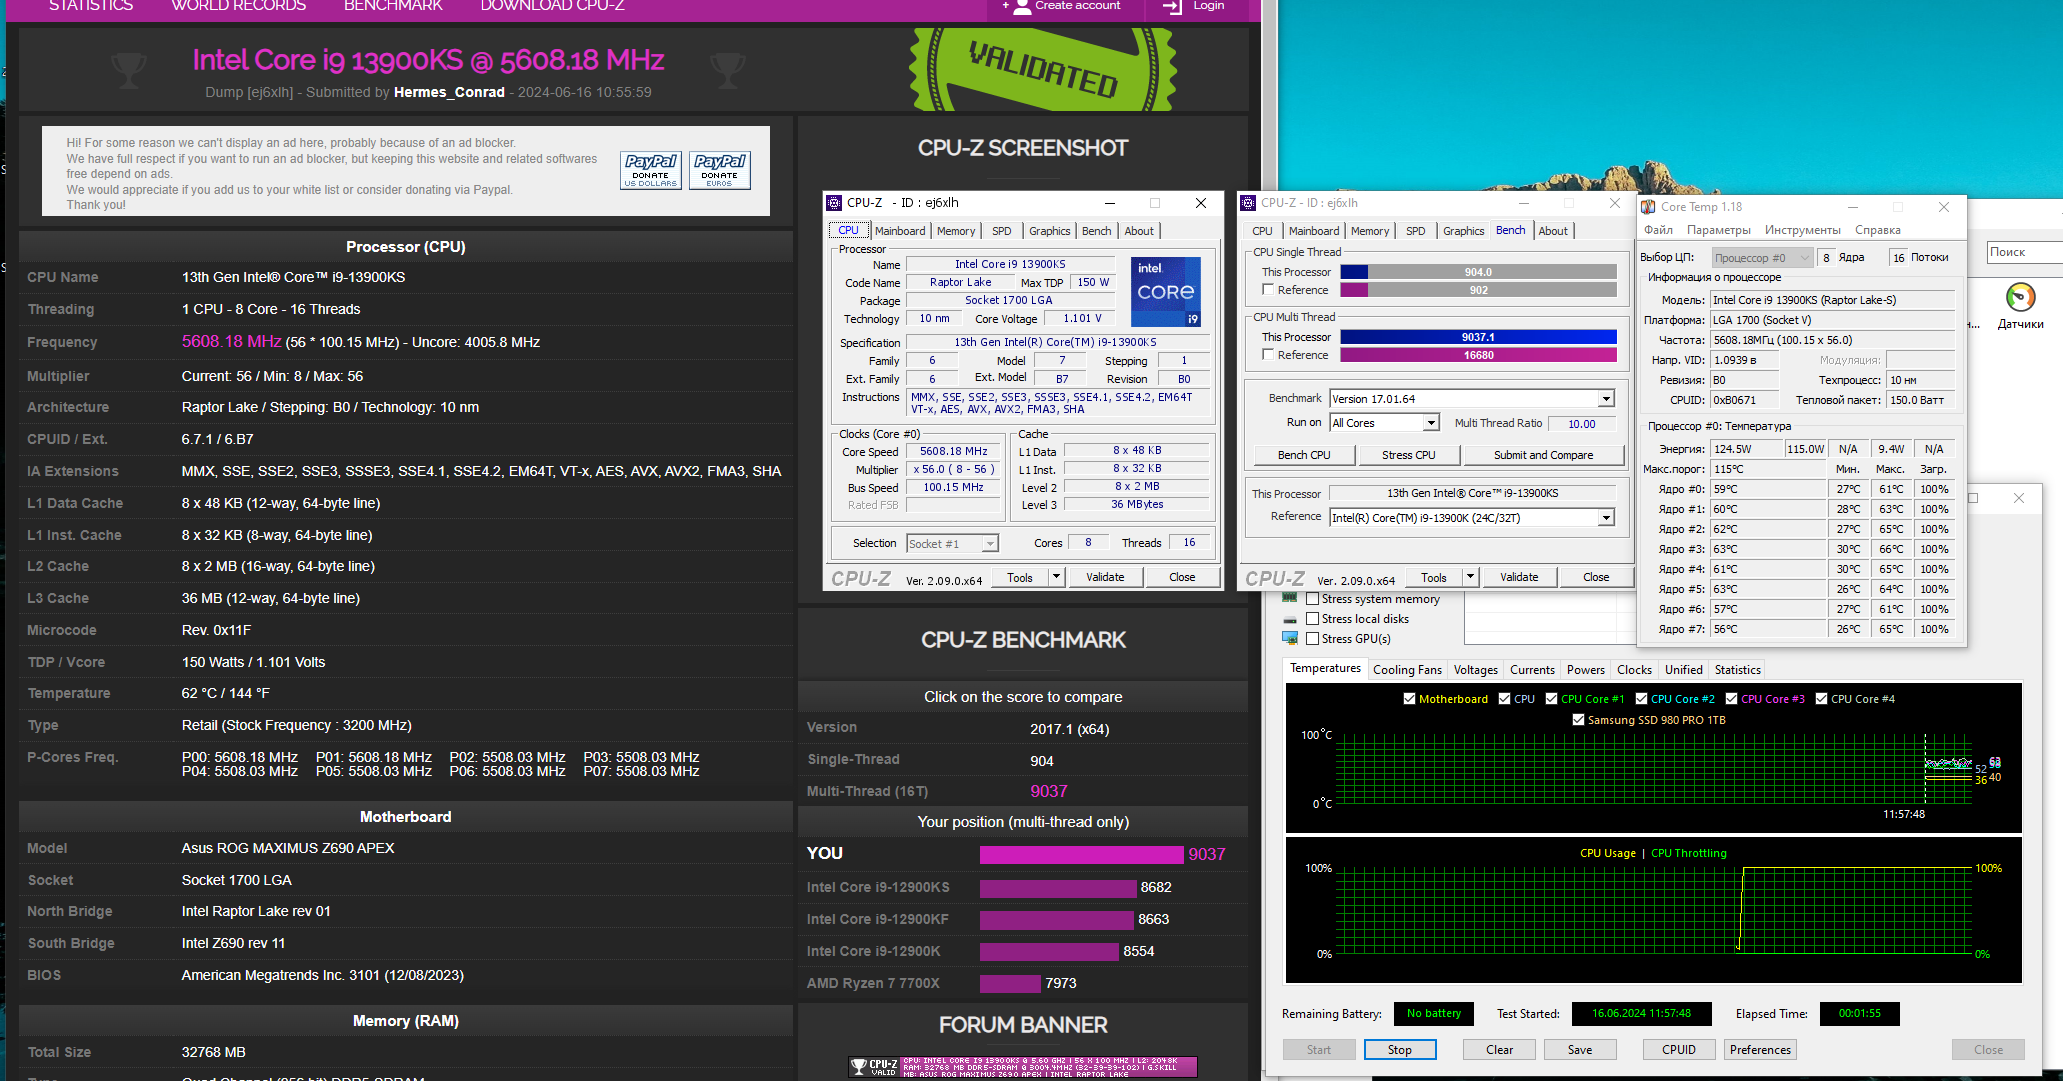Click the Stop button
2063x1081 pixels.
[1399, 1050]
